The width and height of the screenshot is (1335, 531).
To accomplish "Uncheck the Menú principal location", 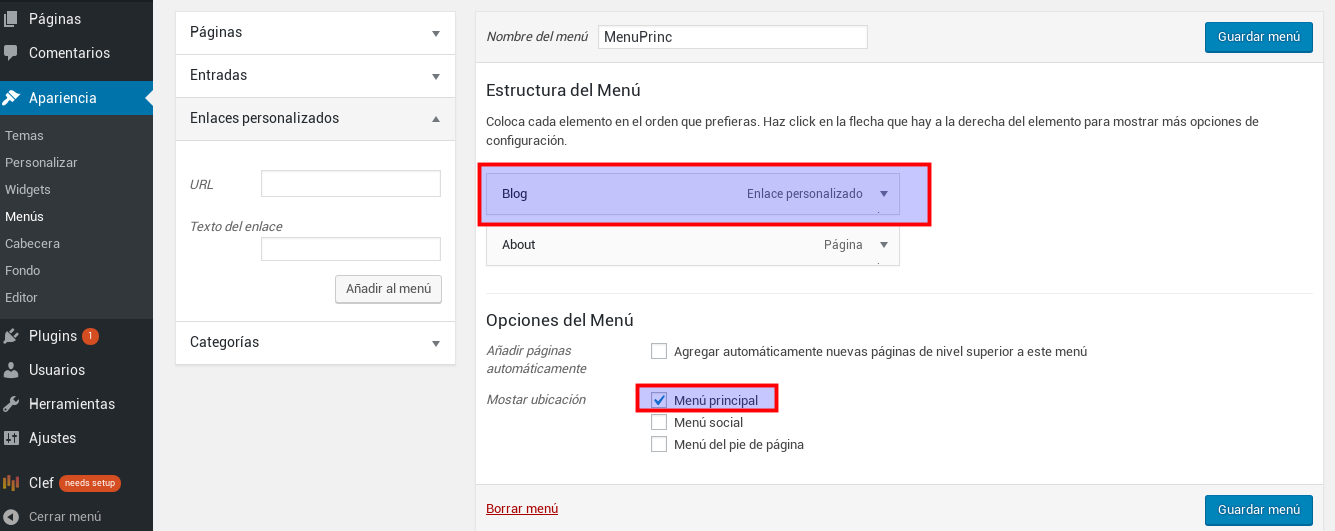I will [659, 400].
